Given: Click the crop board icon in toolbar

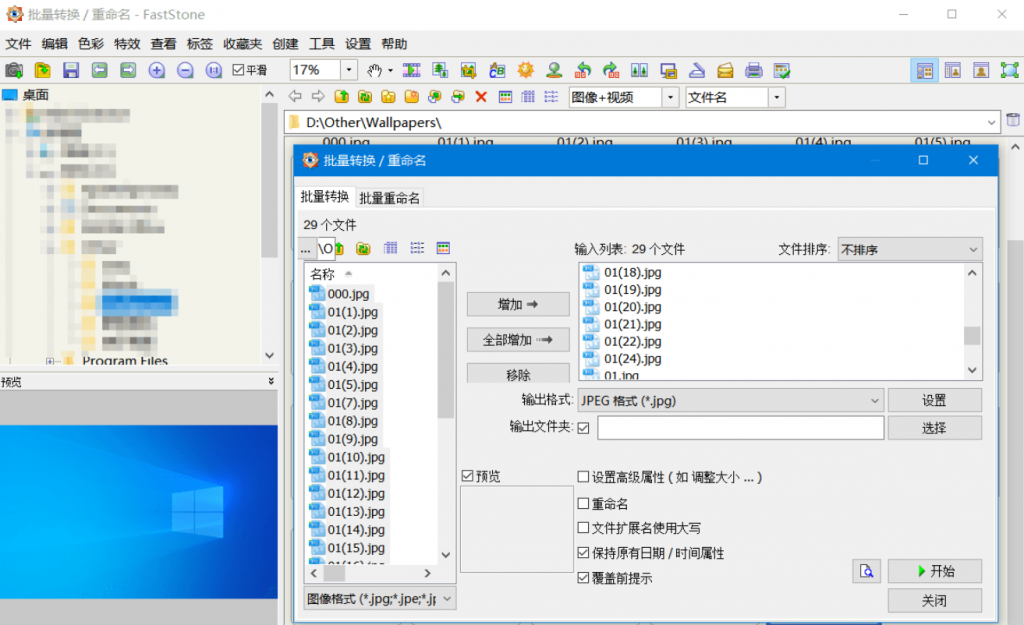Looking at the screenshot, I should pyautogui.click(x=468, y=70).
